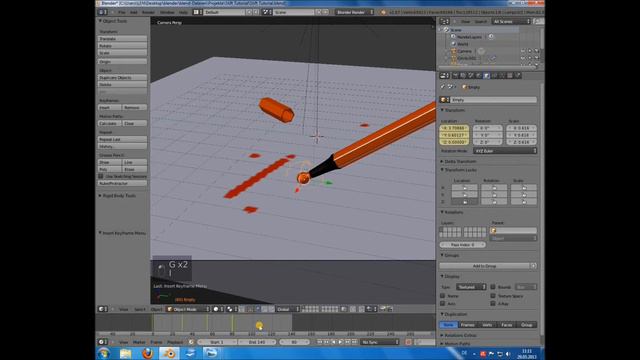Open the Blender Render engine dropdown

coord(354,12)
